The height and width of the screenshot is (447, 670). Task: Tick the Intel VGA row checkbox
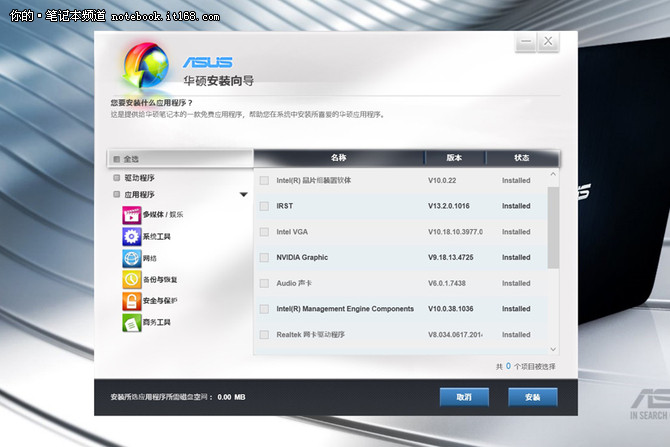tap(264, 232)
